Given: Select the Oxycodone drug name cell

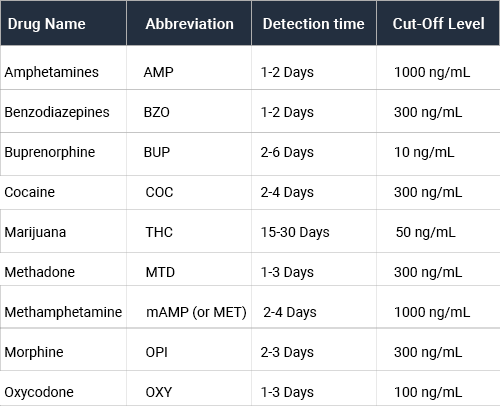Looking at the screenshot, I should click(x=63, y=388).
